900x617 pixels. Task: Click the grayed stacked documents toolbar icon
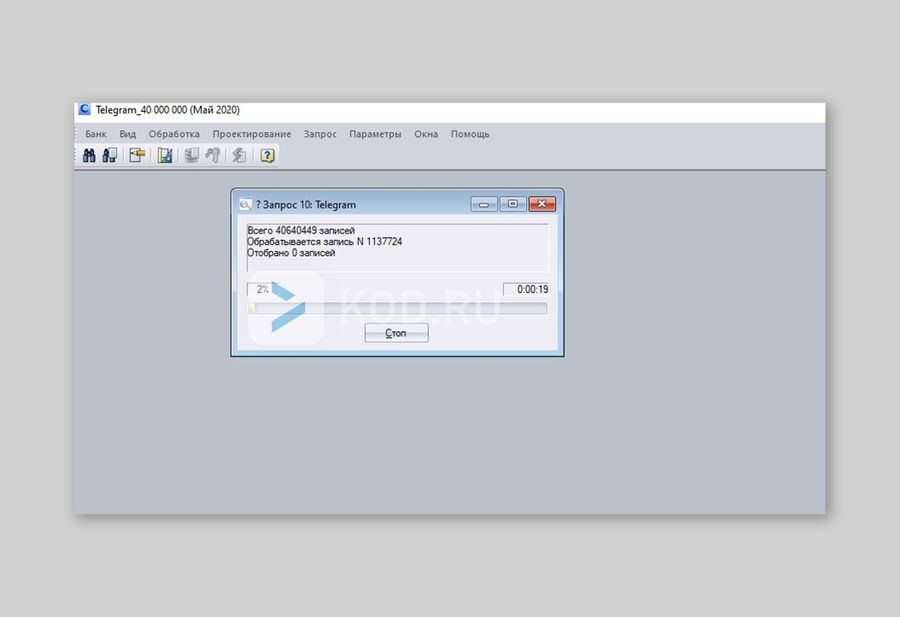pyautogui.click(x=192, y=155)
